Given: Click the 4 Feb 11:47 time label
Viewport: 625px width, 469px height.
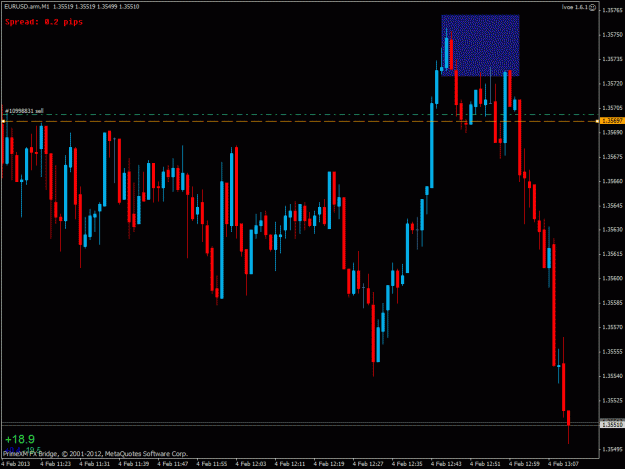Looking at the screenshot, I should pyautogui.click(x=173, y=464).
